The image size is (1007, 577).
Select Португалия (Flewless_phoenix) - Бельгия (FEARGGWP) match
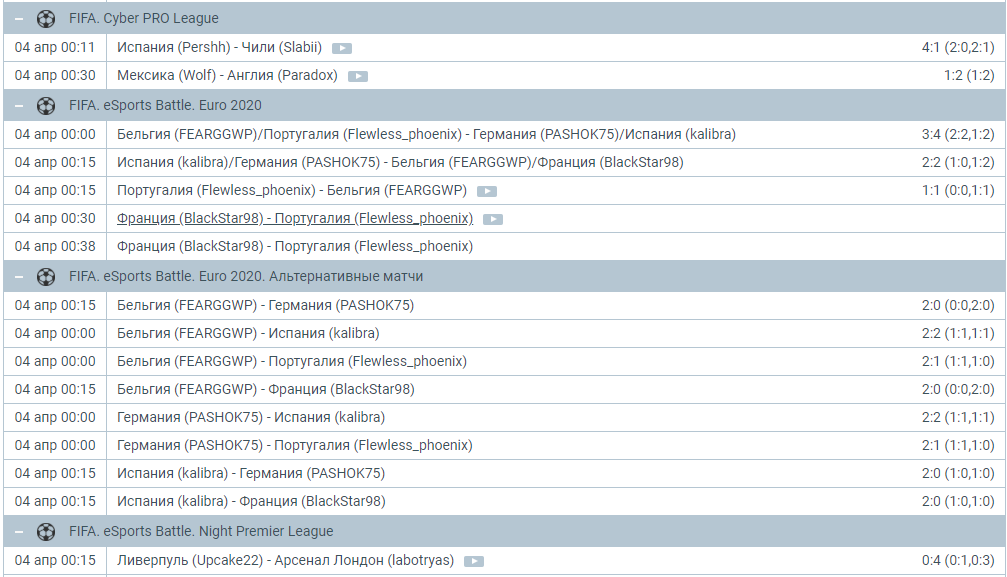292,190
